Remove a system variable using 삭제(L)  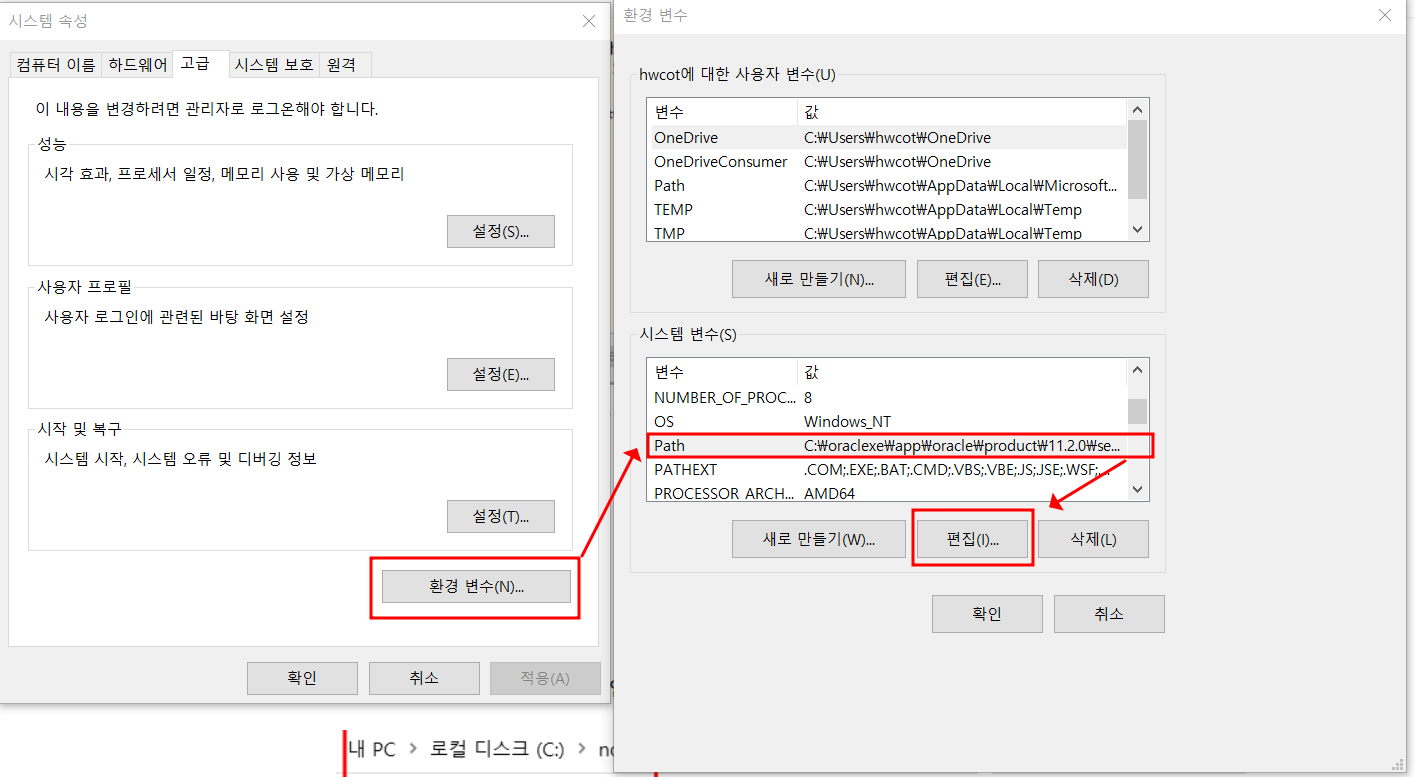pyautogui.click(x=1092, y=538)
